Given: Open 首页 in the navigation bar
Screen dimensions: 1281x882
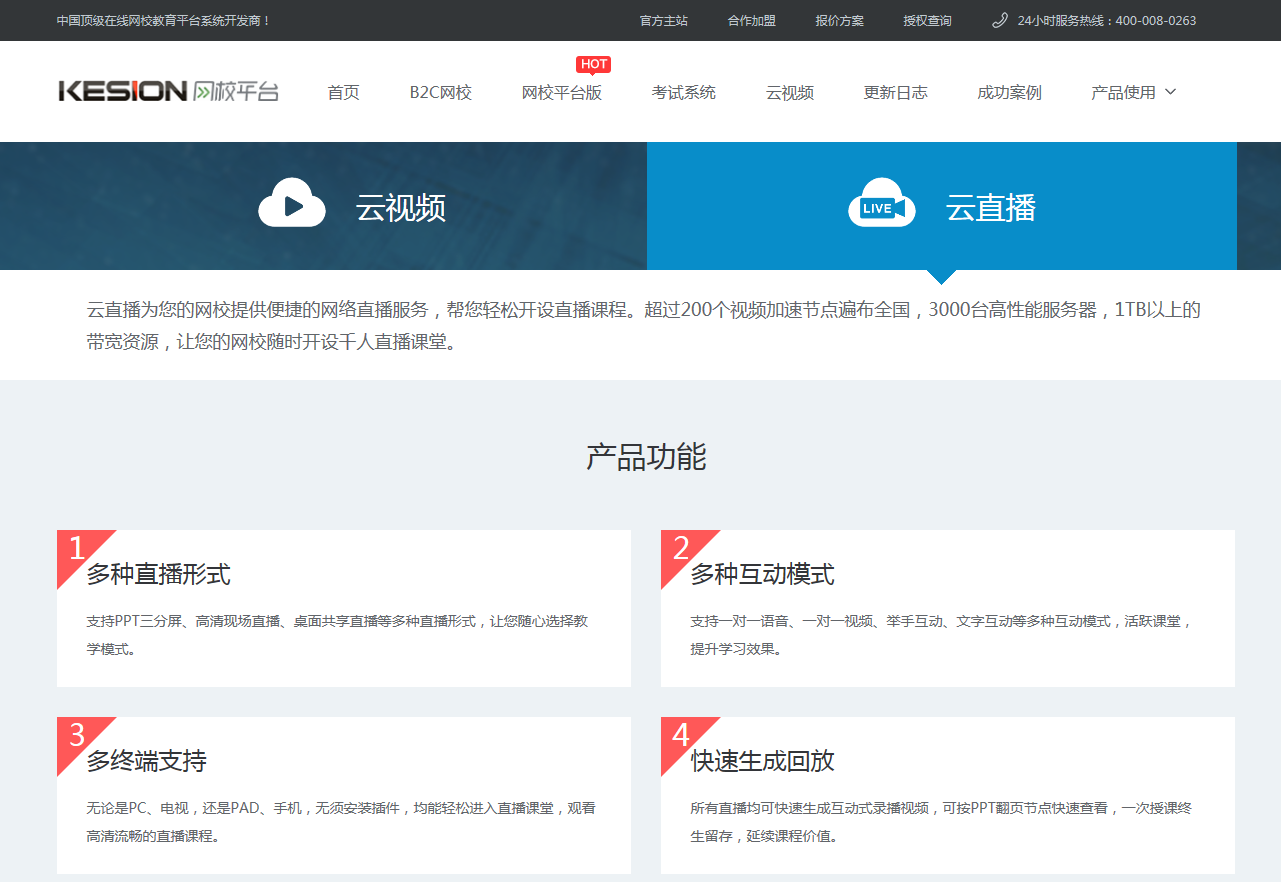Looking at the screenshot, I should (342, 91).
